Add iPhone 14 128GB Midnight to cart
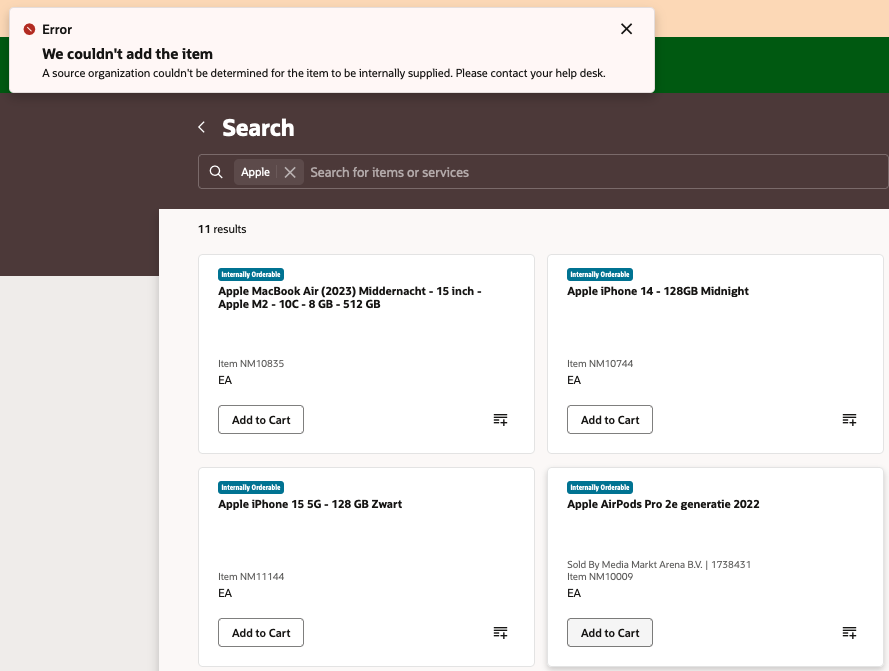 (x=609, y=419)
